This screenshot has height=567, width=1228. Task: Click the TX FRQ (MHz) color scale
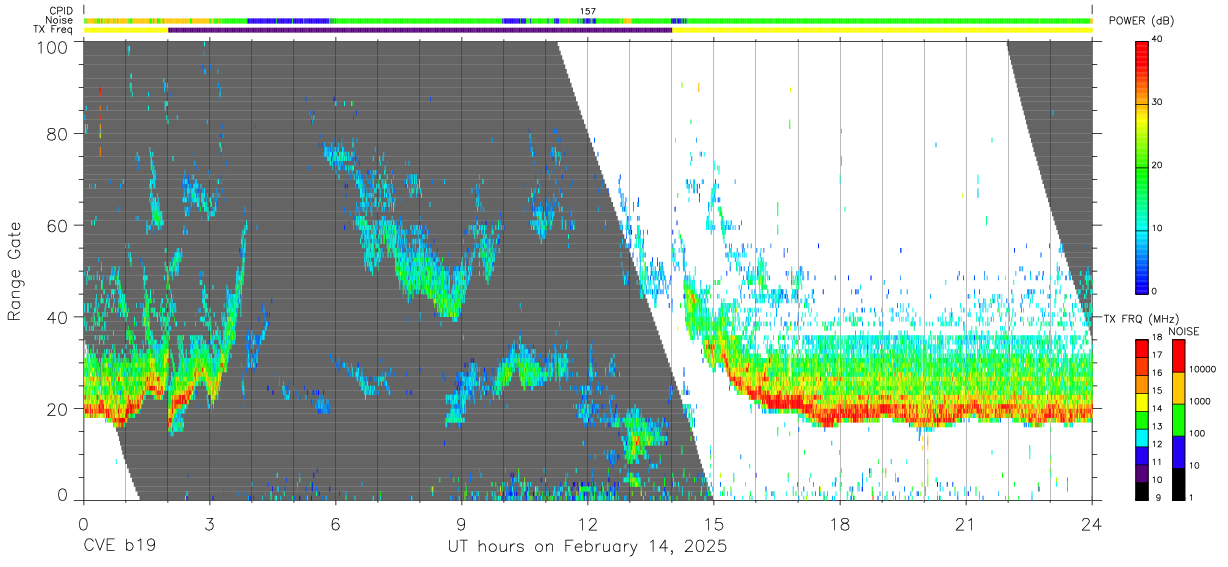[x=1142, y=418]
